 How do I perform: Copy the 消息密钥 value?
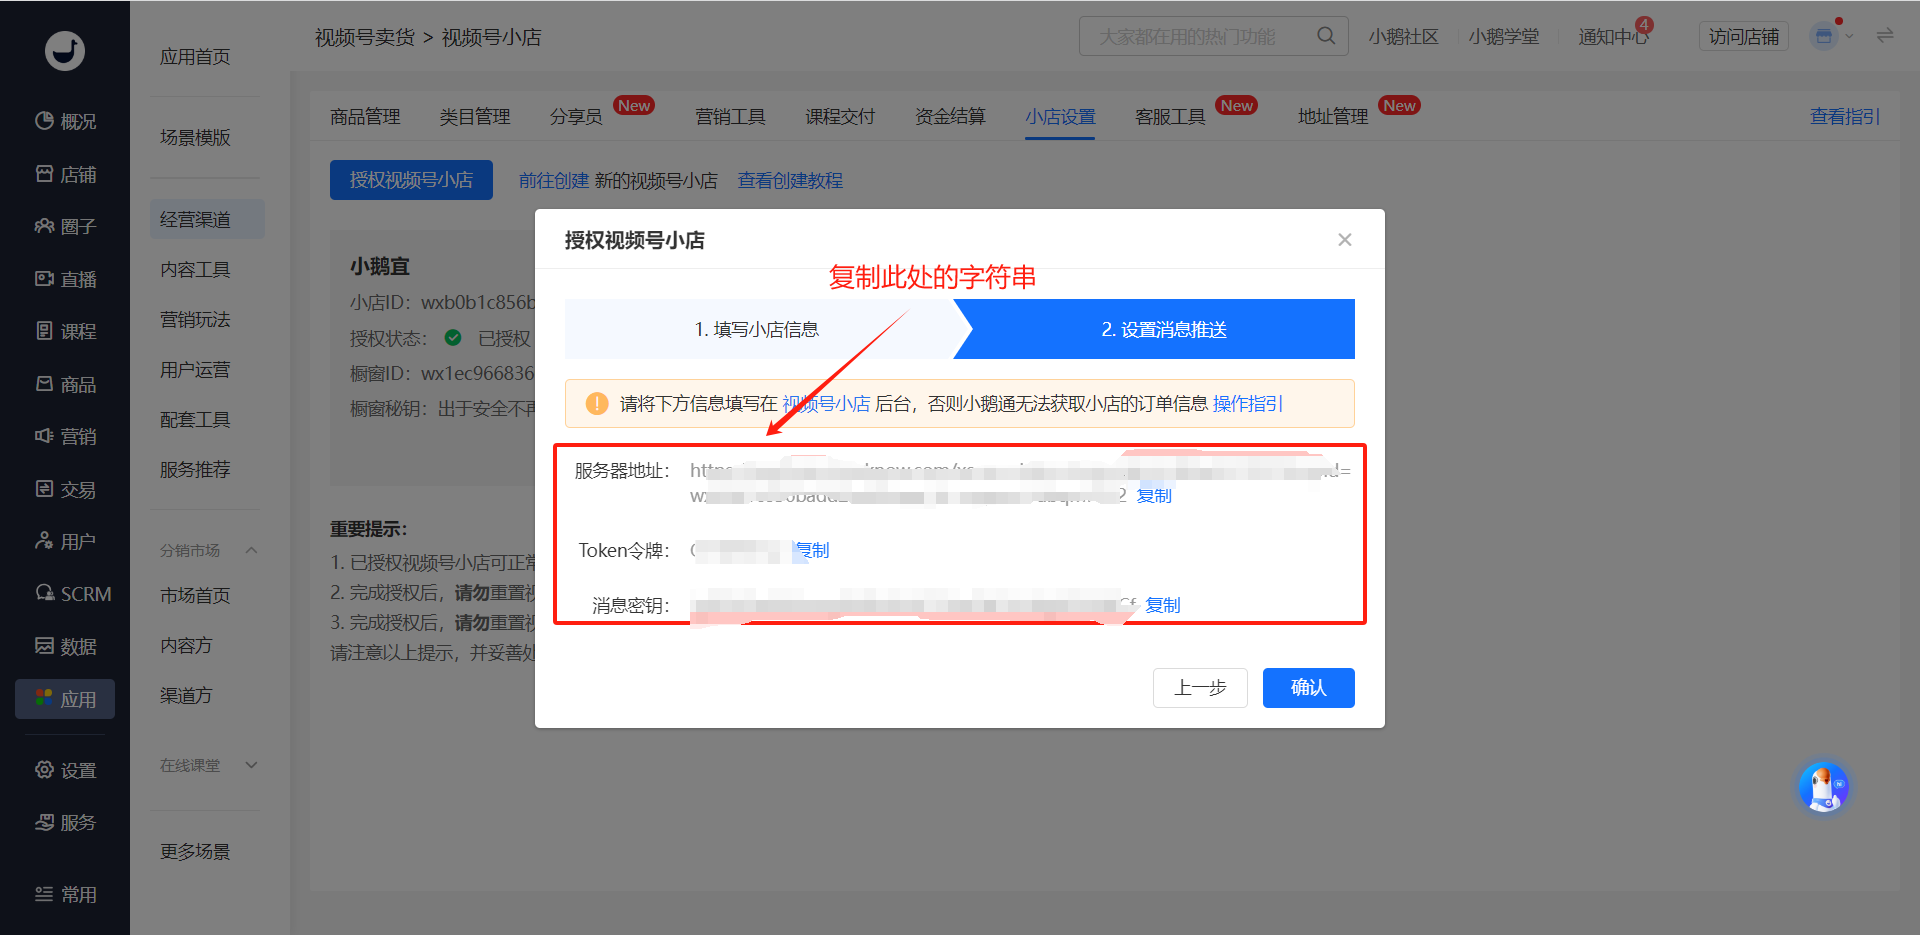pos(1162,605)
